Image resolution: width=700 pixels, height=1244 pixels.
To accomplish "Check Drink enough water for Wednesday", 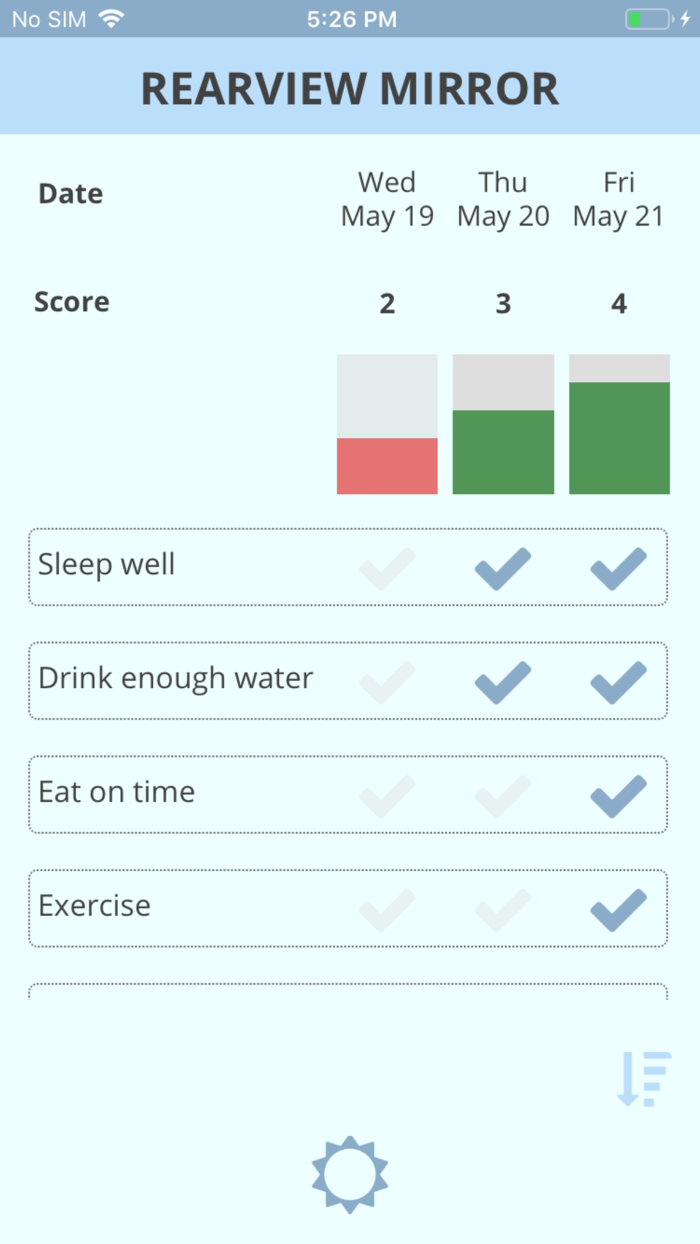I will 387,683.
